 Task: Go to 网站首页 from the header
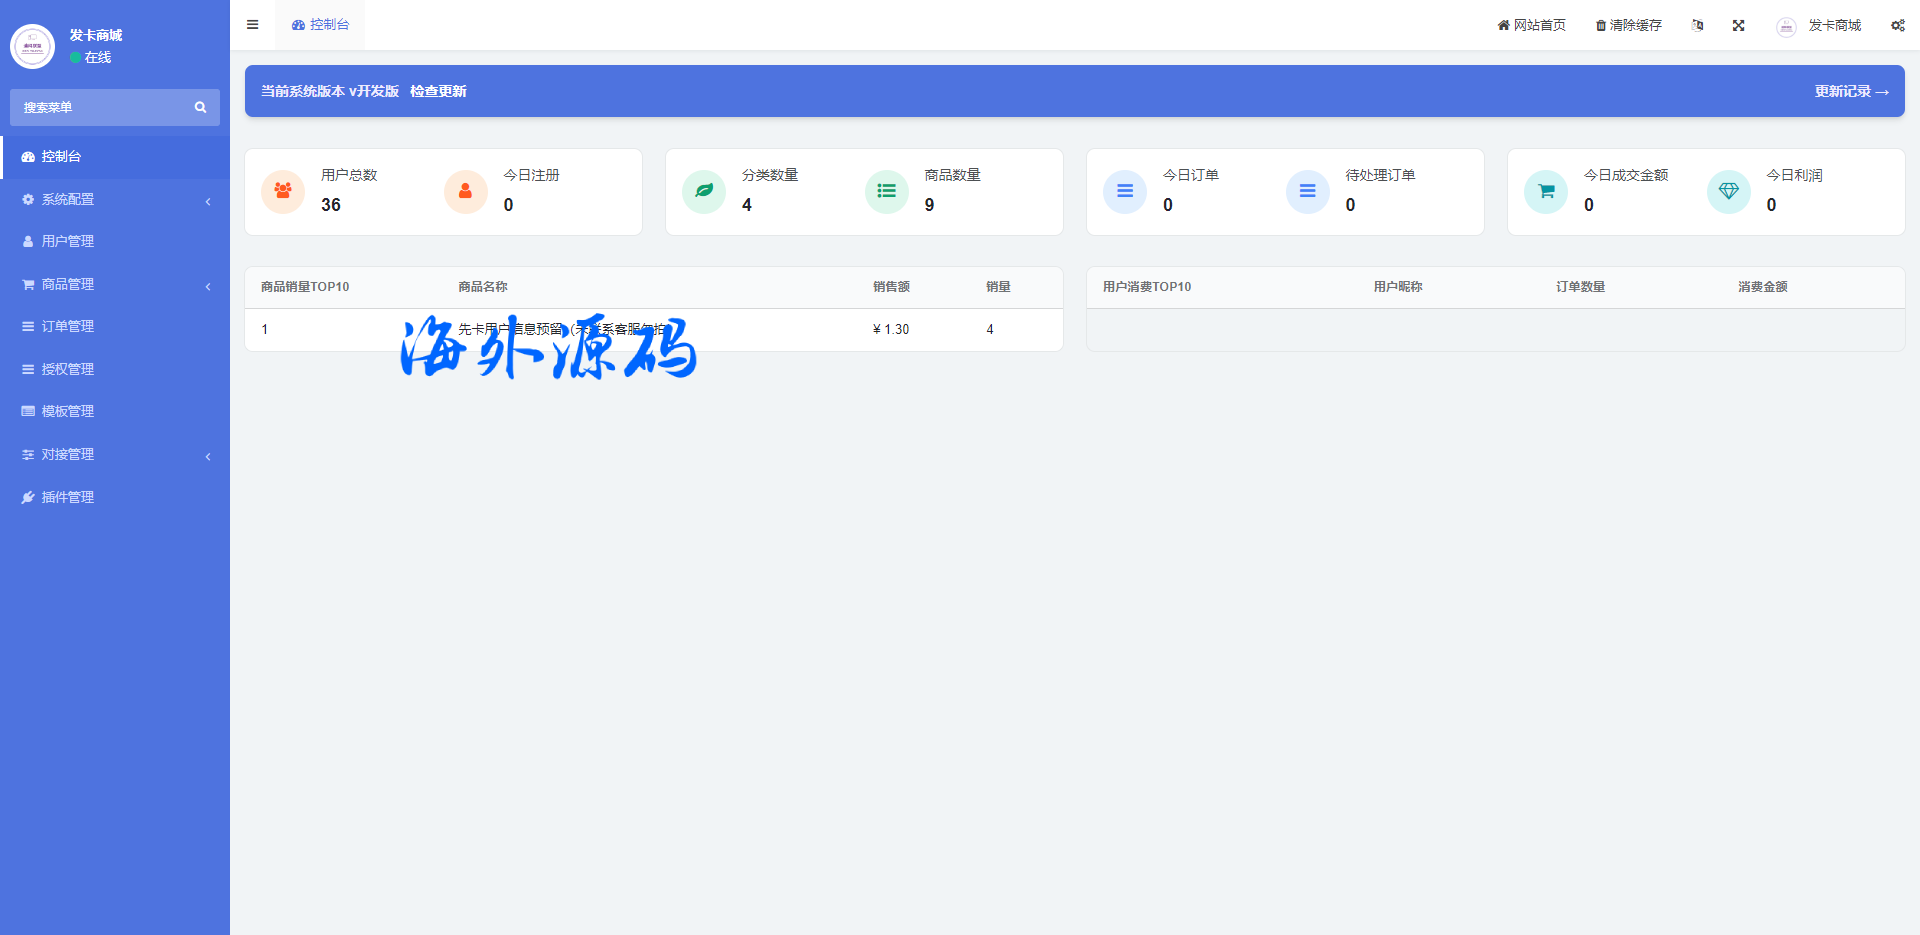[1531, 26]
